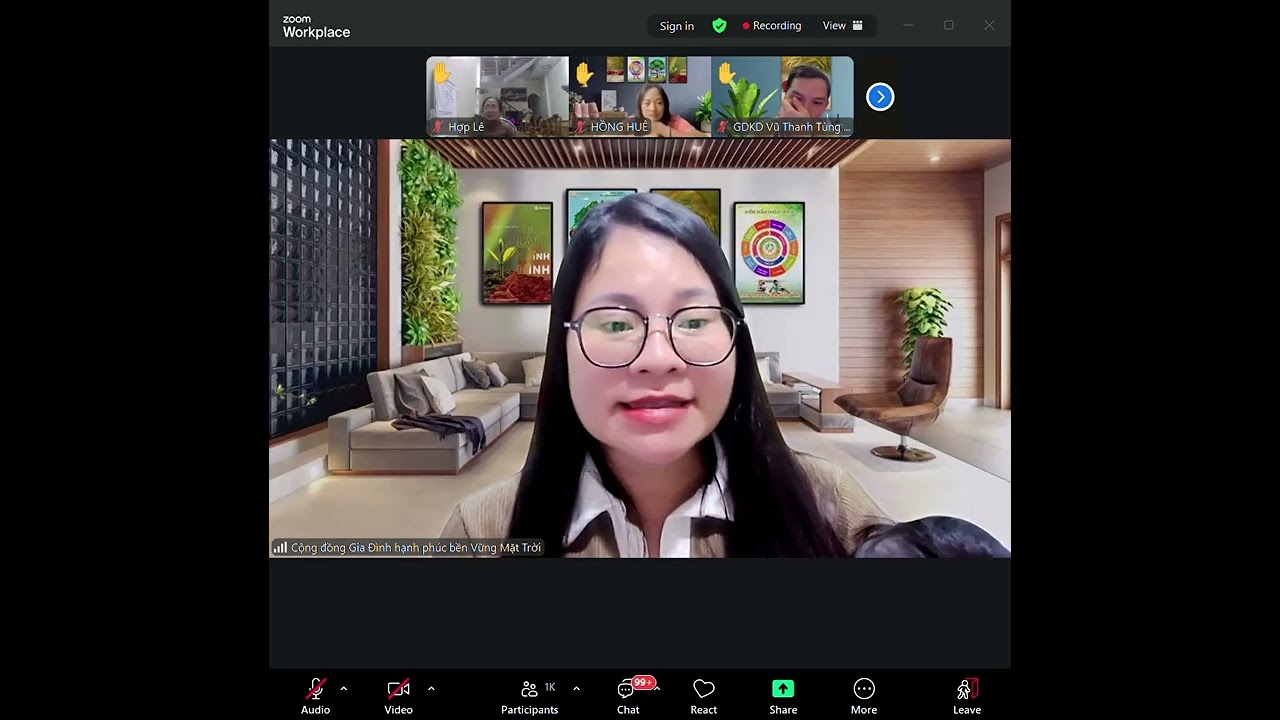This screenshot has height=720, width=1280.
Task: Select Hợp Lê participant thumbnail
Action: point(498,96)
